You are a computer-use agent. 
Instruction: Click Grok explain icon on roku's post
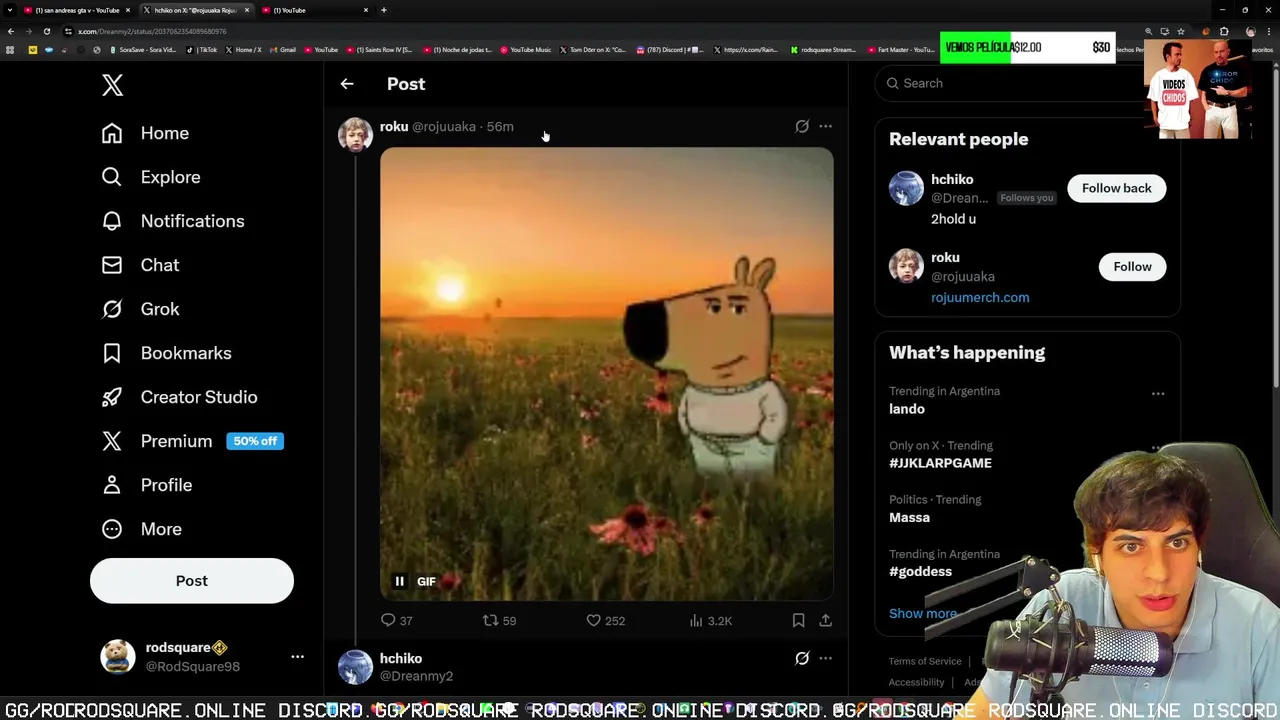(x=802, y=126)
